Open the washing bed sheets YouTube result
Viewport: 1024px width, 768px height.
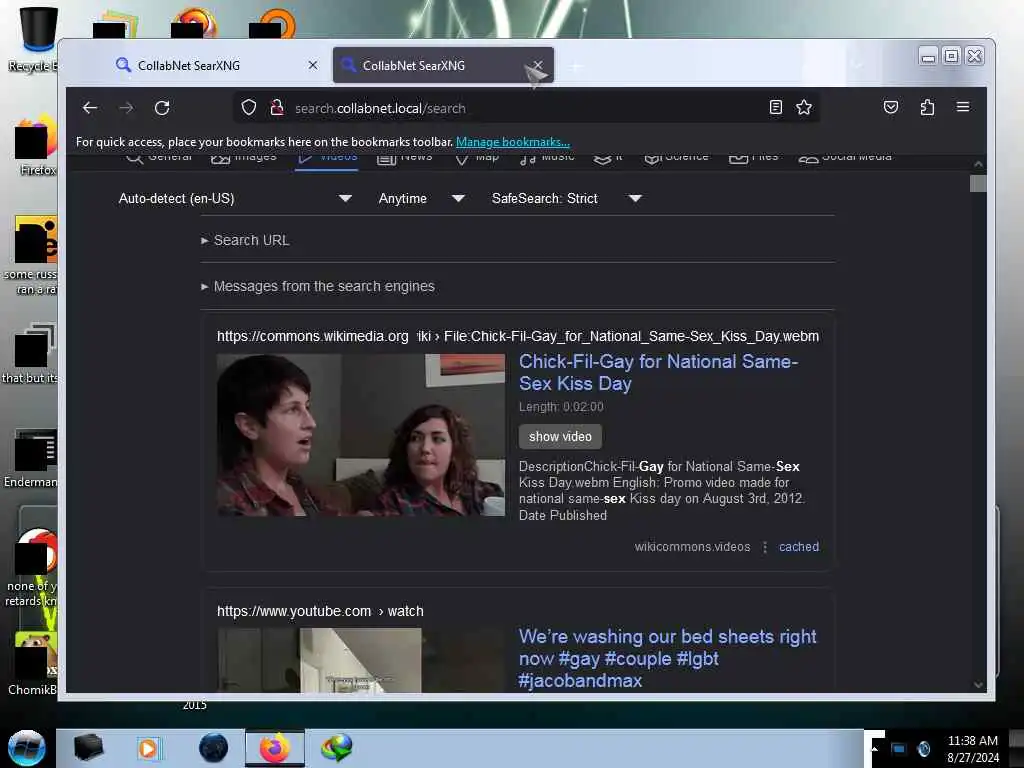667,658
